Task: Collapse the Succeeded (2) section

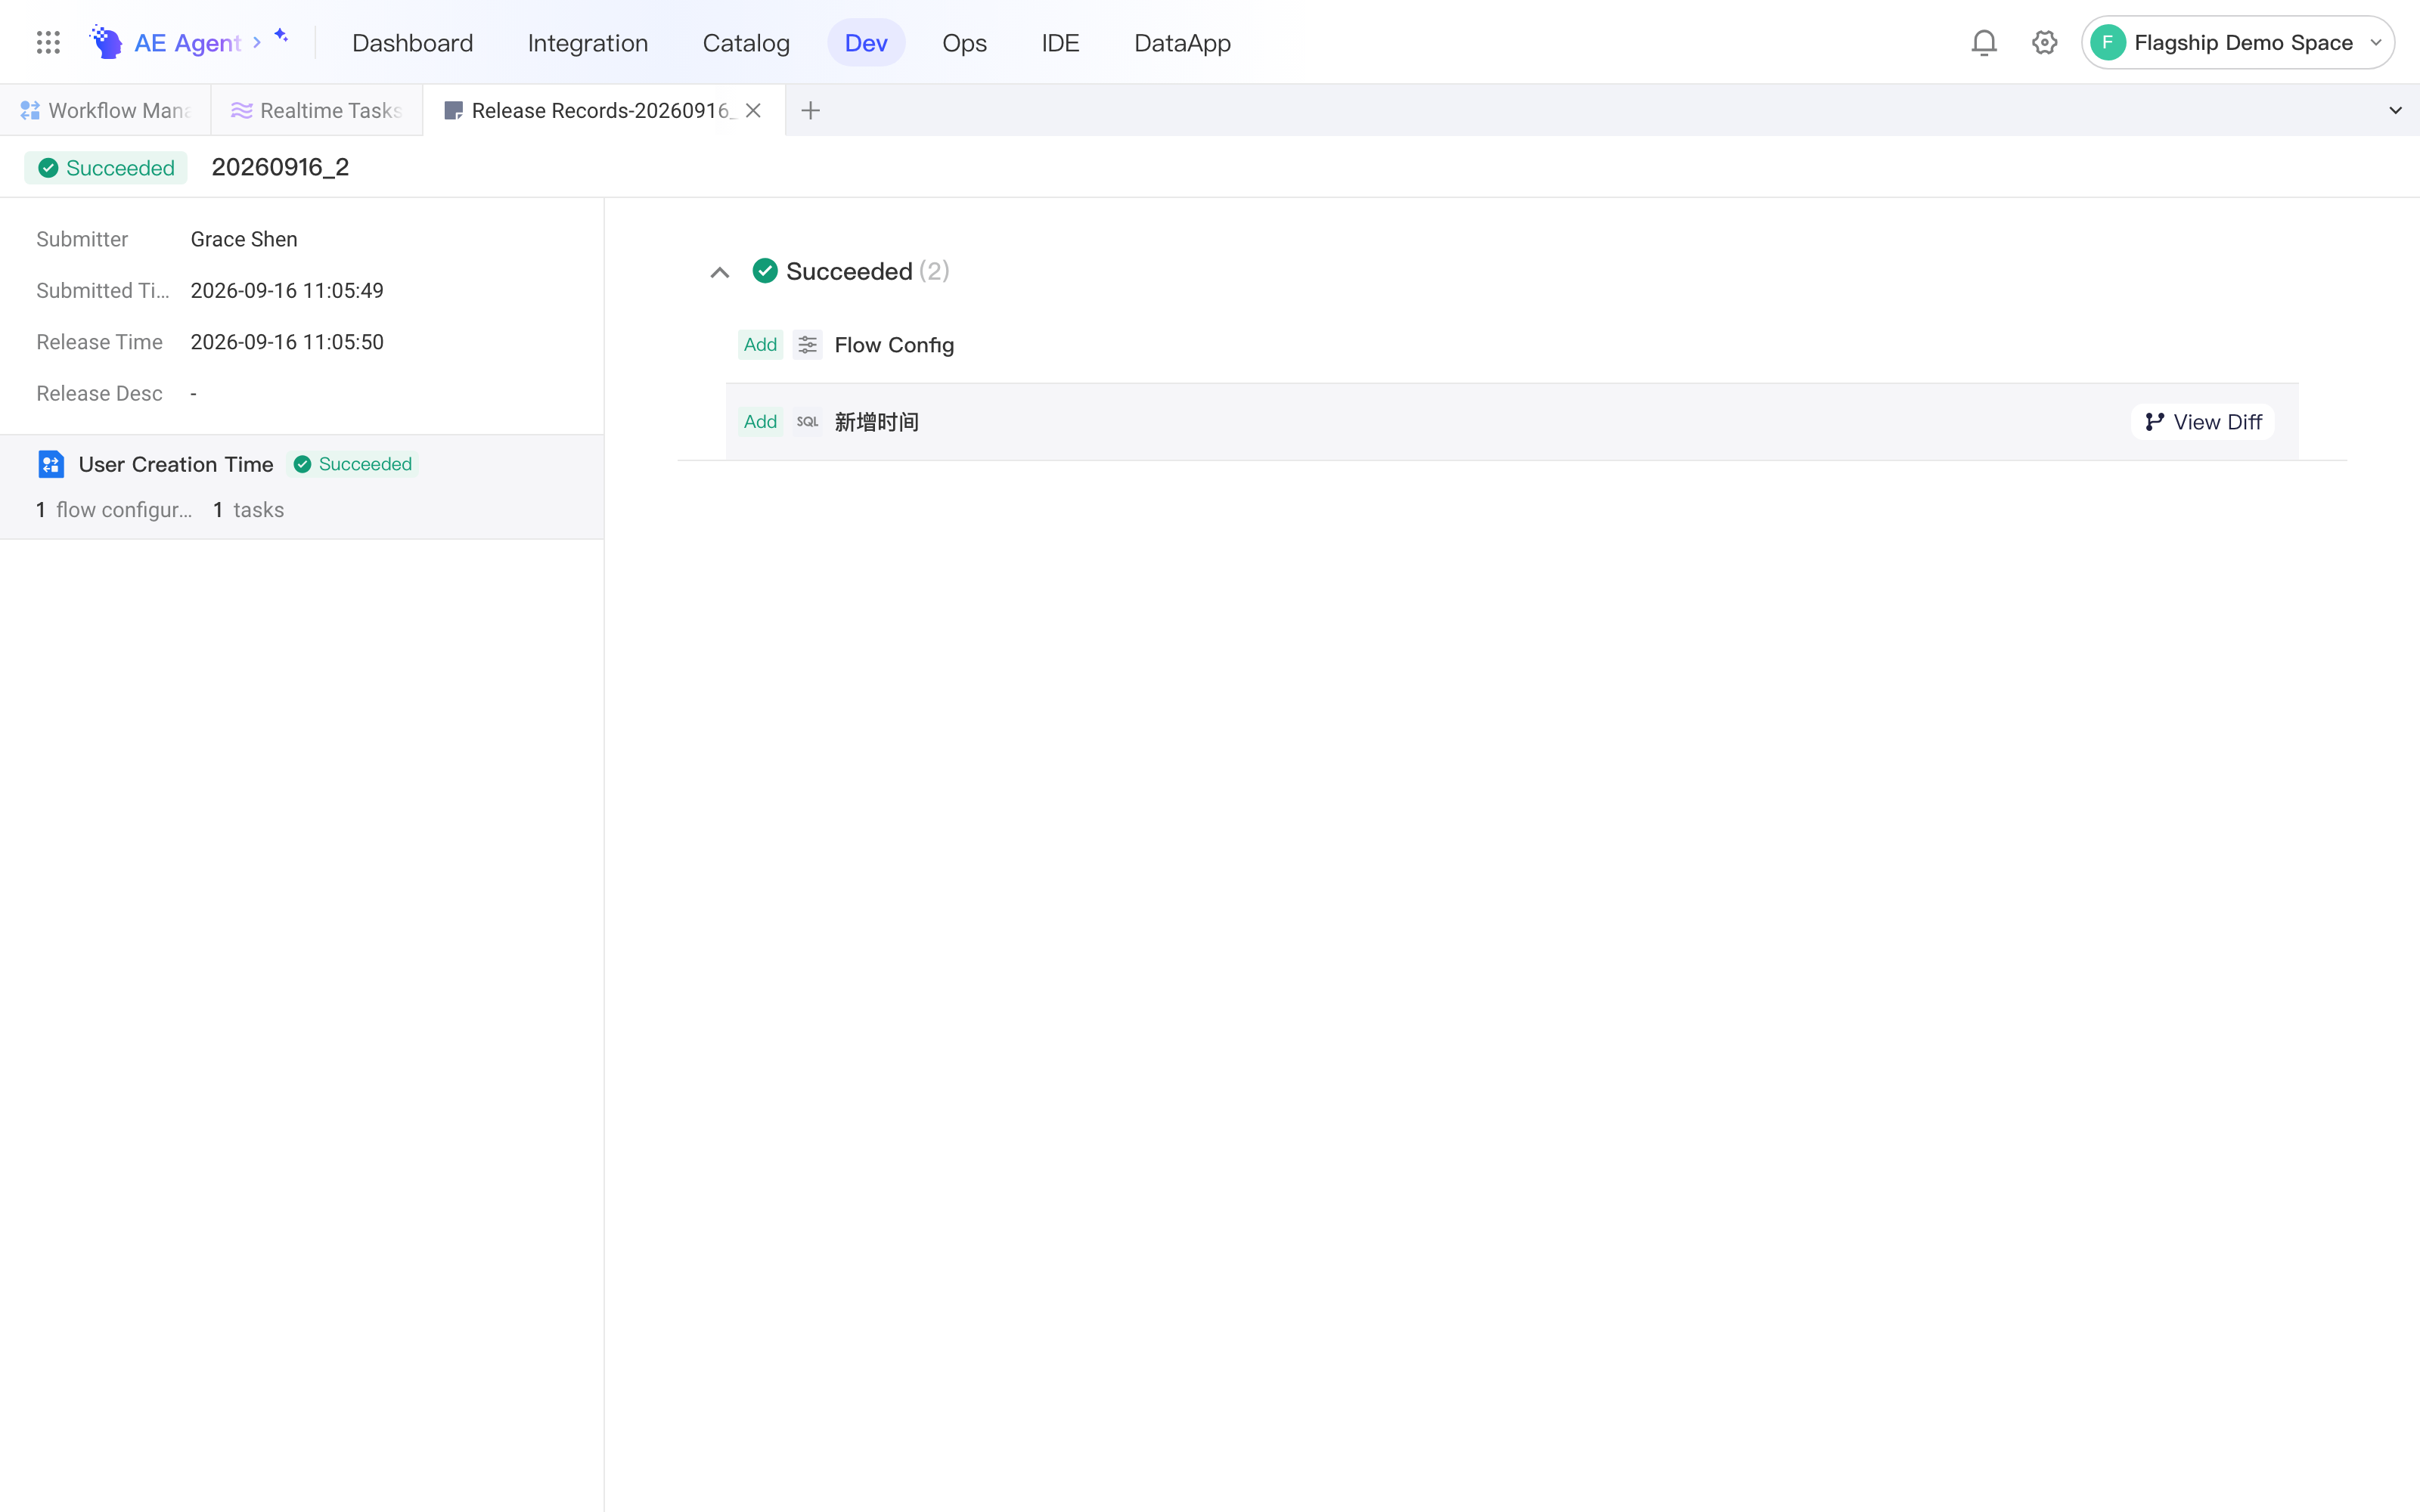Action: (719, 272)
